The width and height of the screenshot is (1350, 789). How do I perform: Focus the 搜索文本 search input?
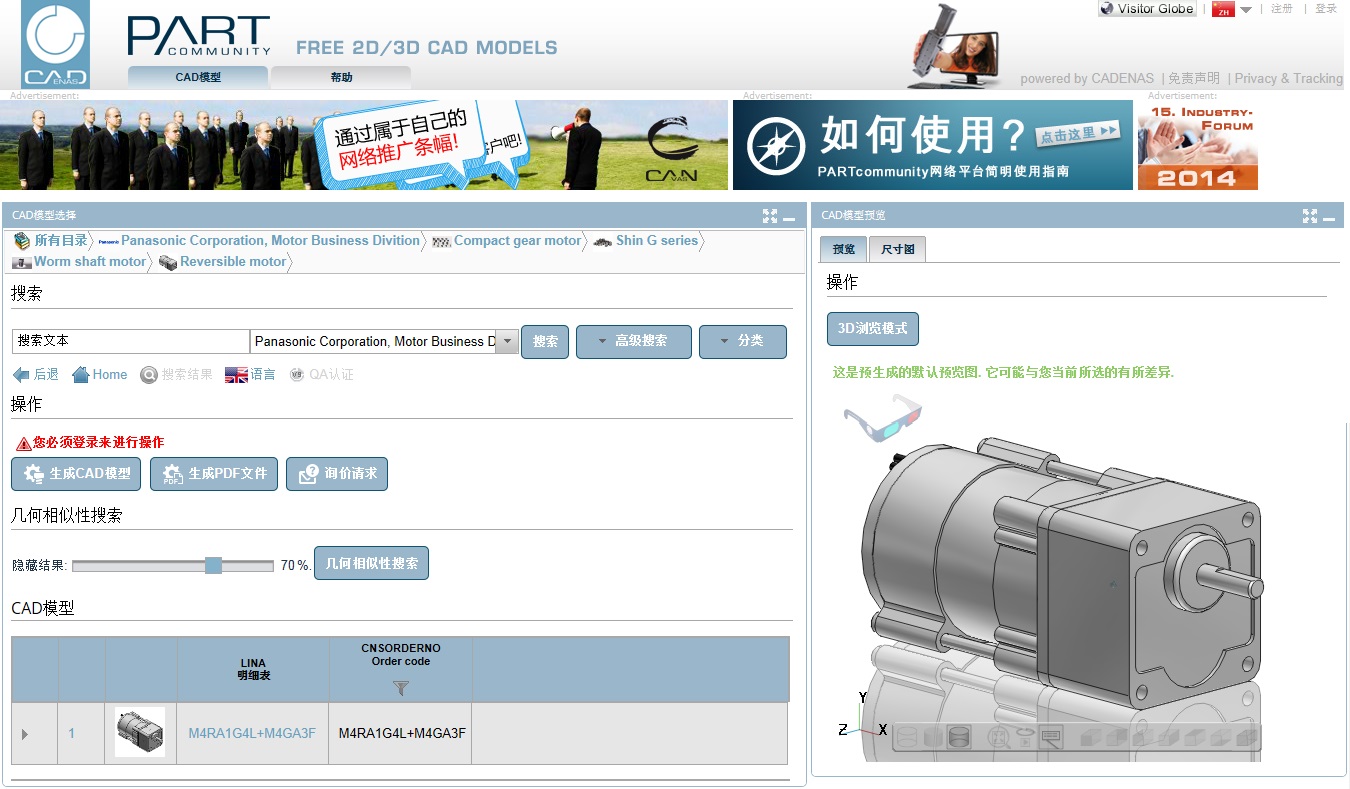pos(131,341)
